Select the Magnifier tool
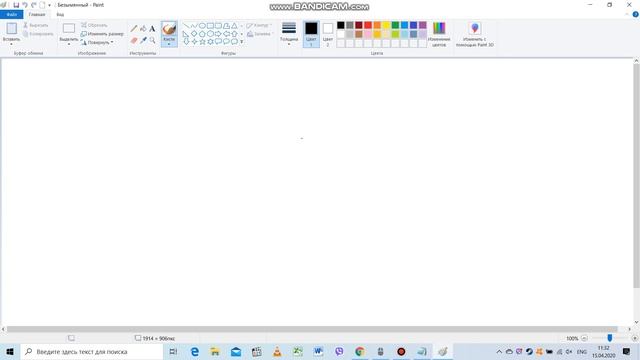 click(x=152, y=40)
